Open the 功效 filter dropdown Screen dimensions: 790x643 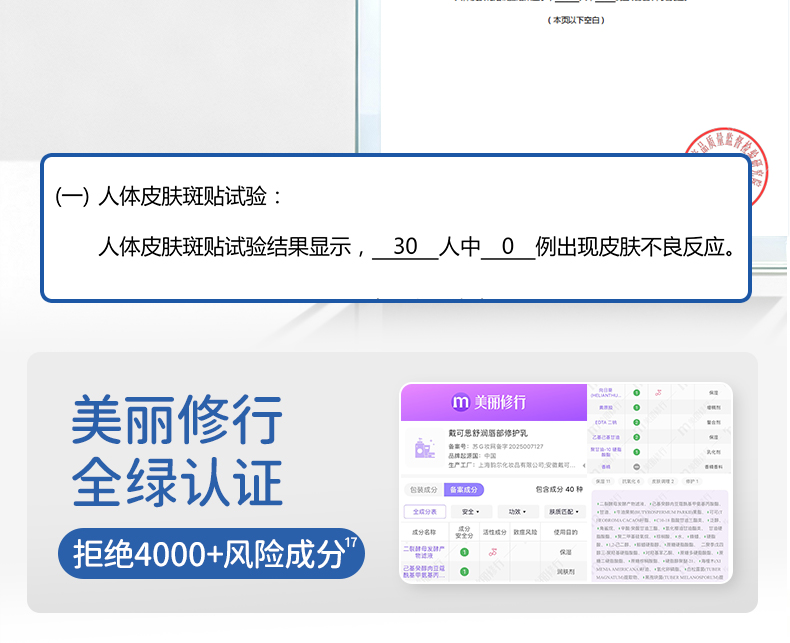517,511
